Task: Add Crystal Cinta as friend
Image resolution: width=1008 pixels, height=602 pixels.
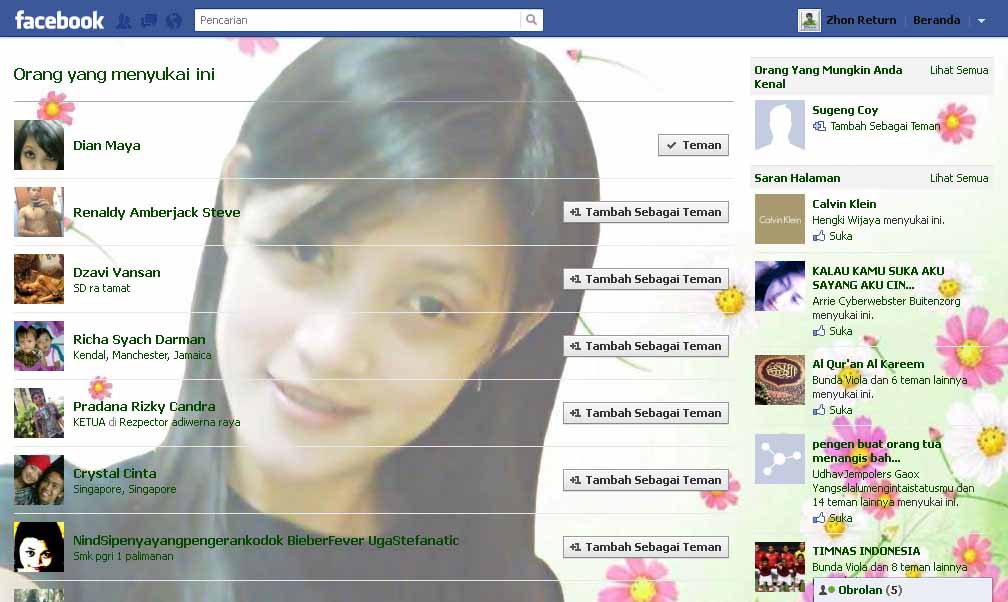Action: [x=646, y=480]
